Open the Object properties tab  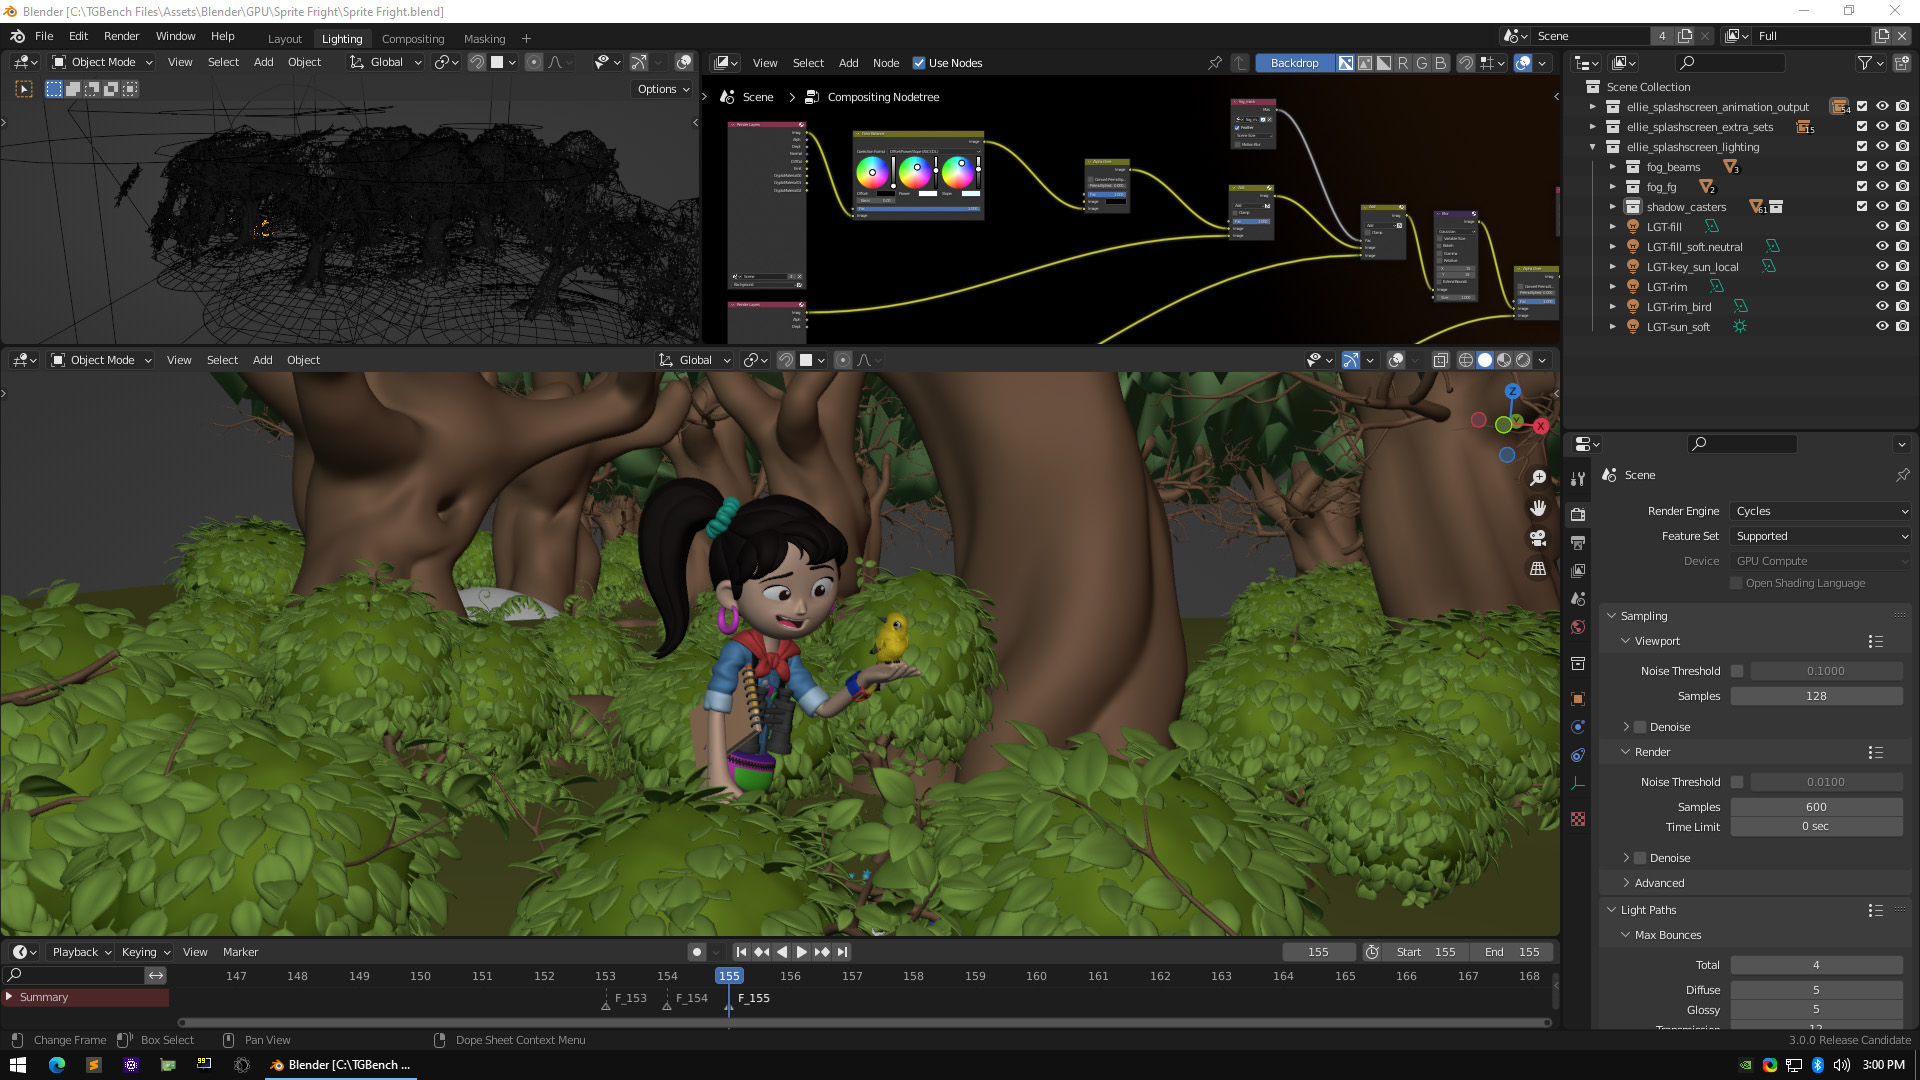1578,699
